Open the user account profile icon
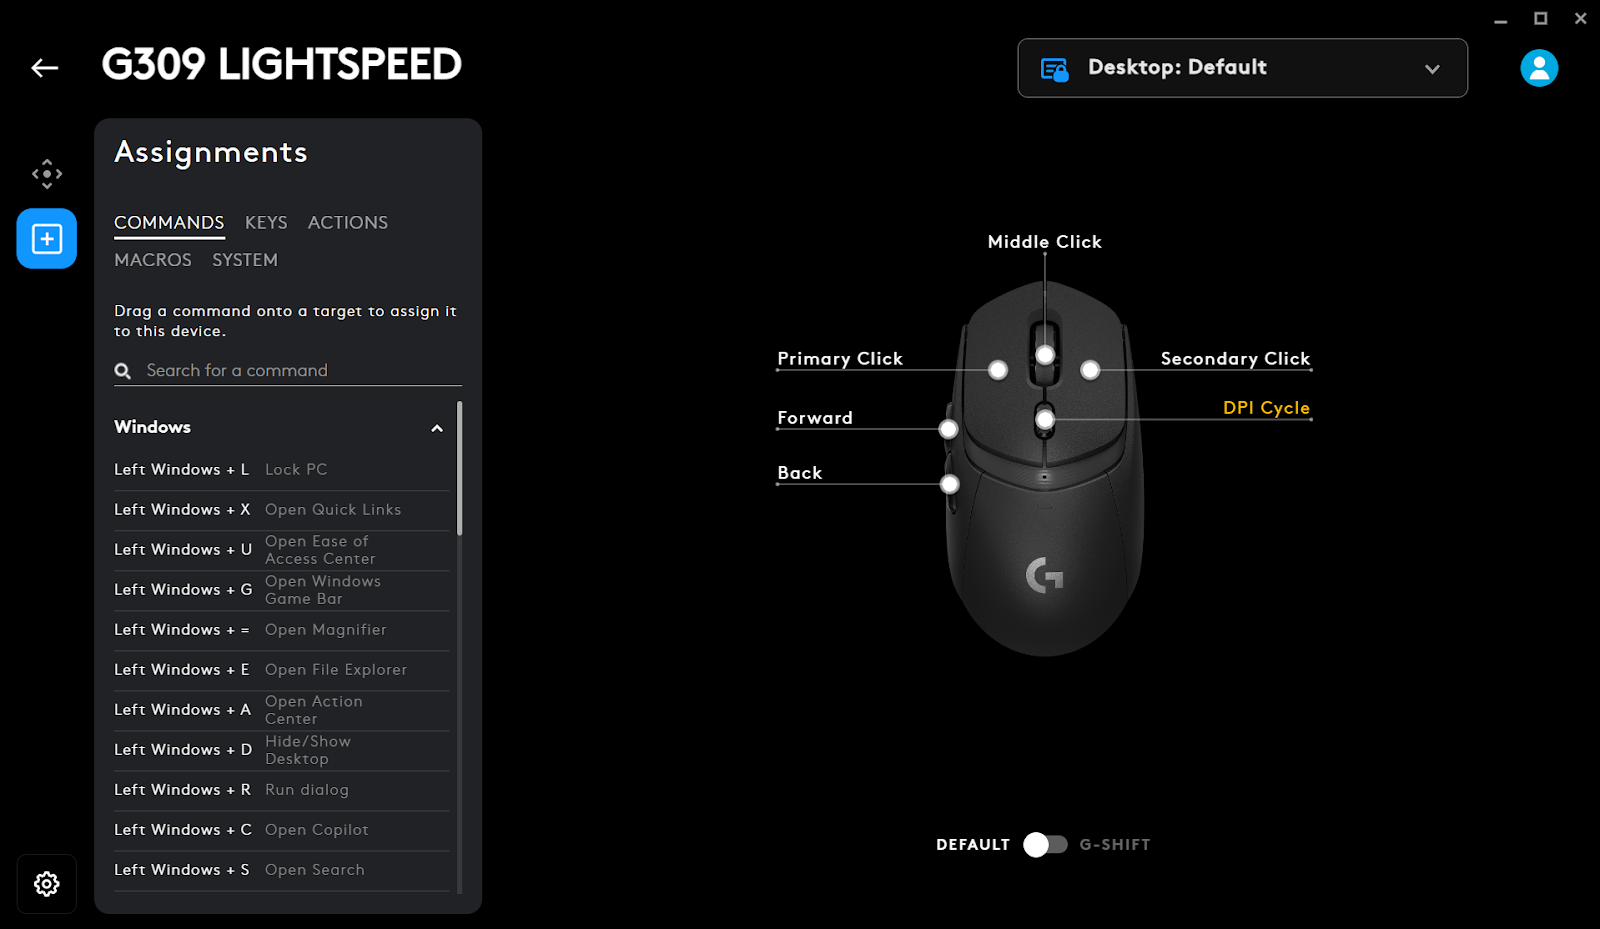1600x929 pixels. click(x=1539, y=68)
